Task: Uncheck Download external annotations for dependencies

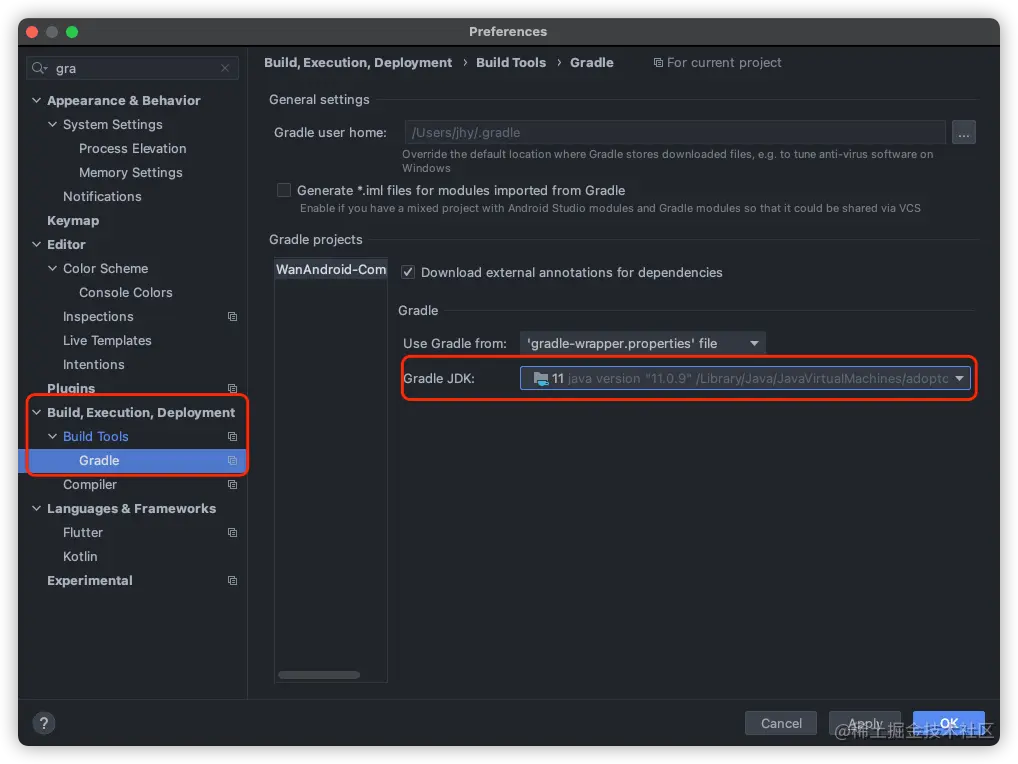Action: (x=408, y=272)
